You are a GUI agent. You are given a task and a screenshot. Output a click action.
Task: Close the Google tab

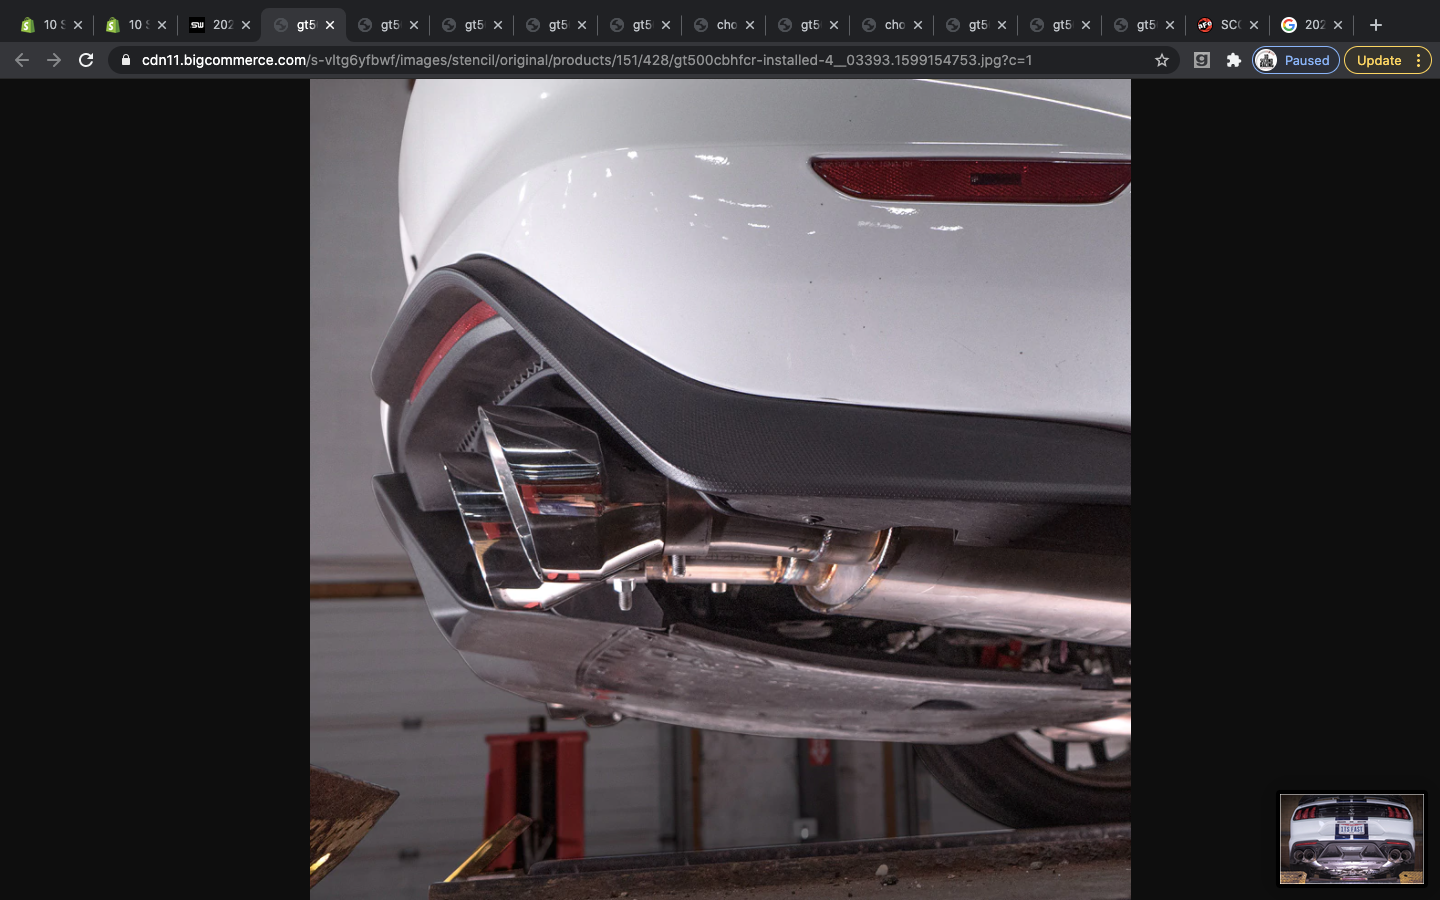pos(1338,25)
